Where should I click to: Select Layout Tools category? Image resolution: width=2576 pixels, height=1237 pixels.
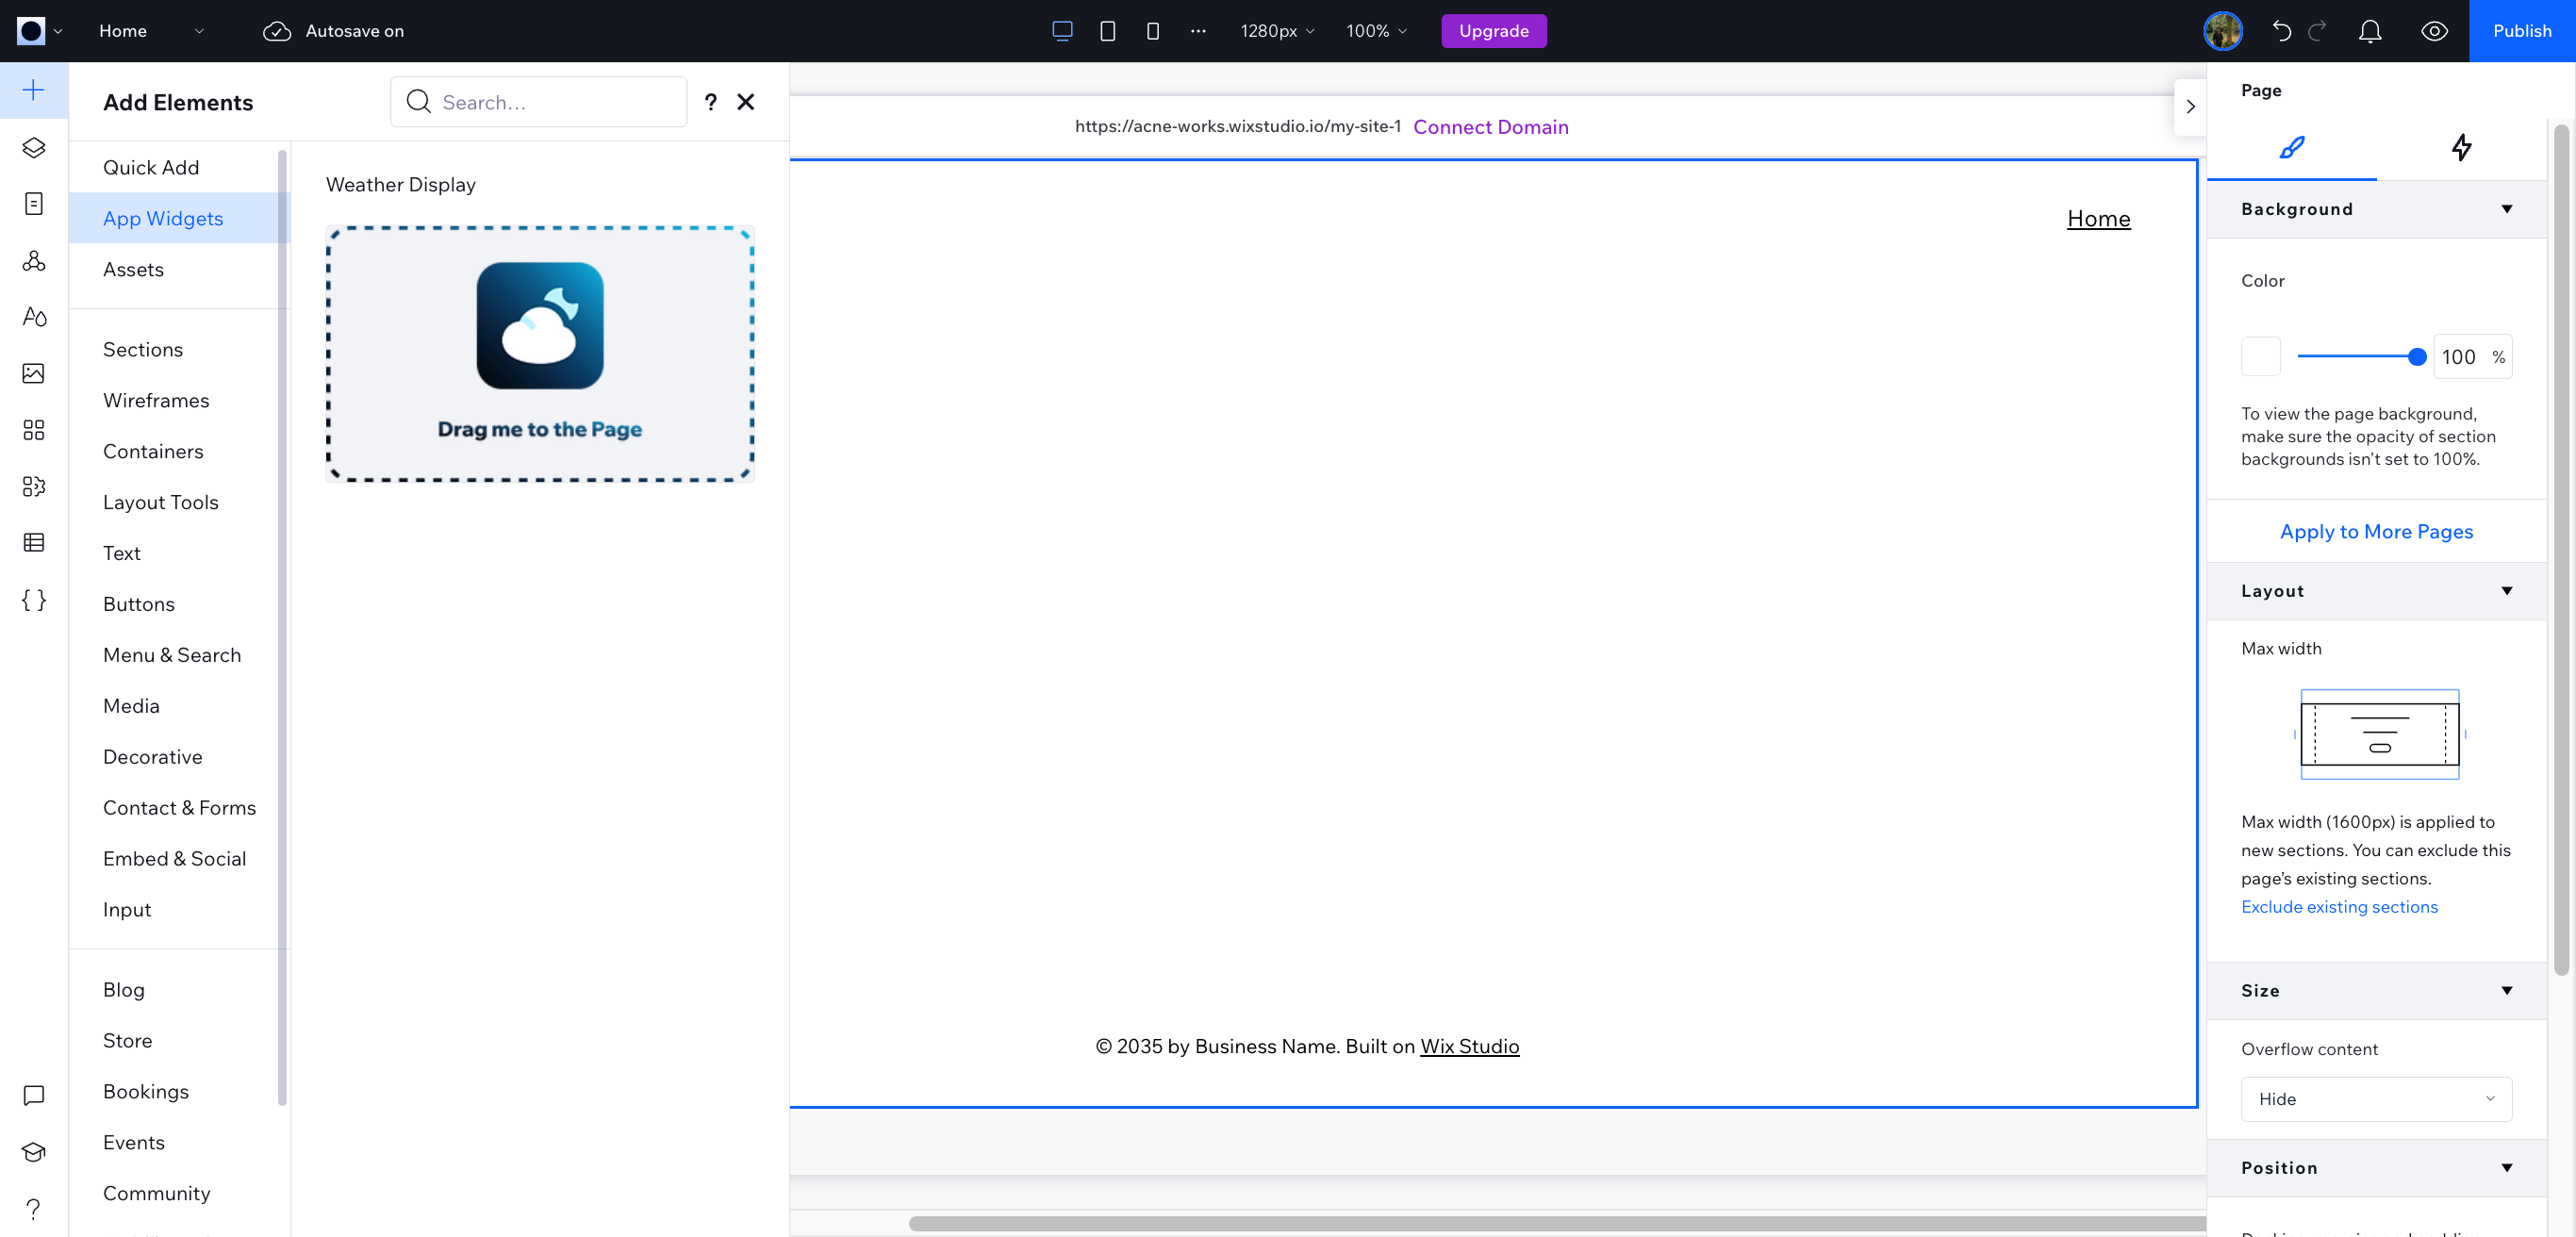tap(178, 503)
